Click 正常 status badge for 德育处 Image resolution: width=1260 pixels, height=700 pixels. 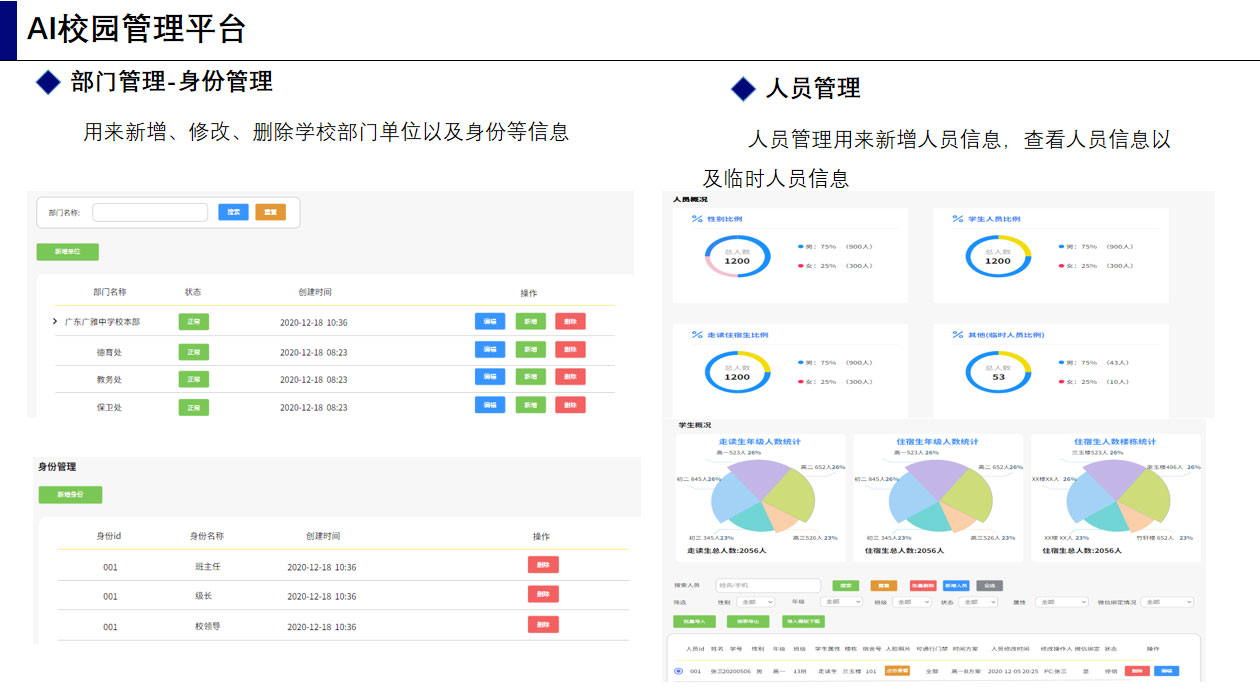193,352
